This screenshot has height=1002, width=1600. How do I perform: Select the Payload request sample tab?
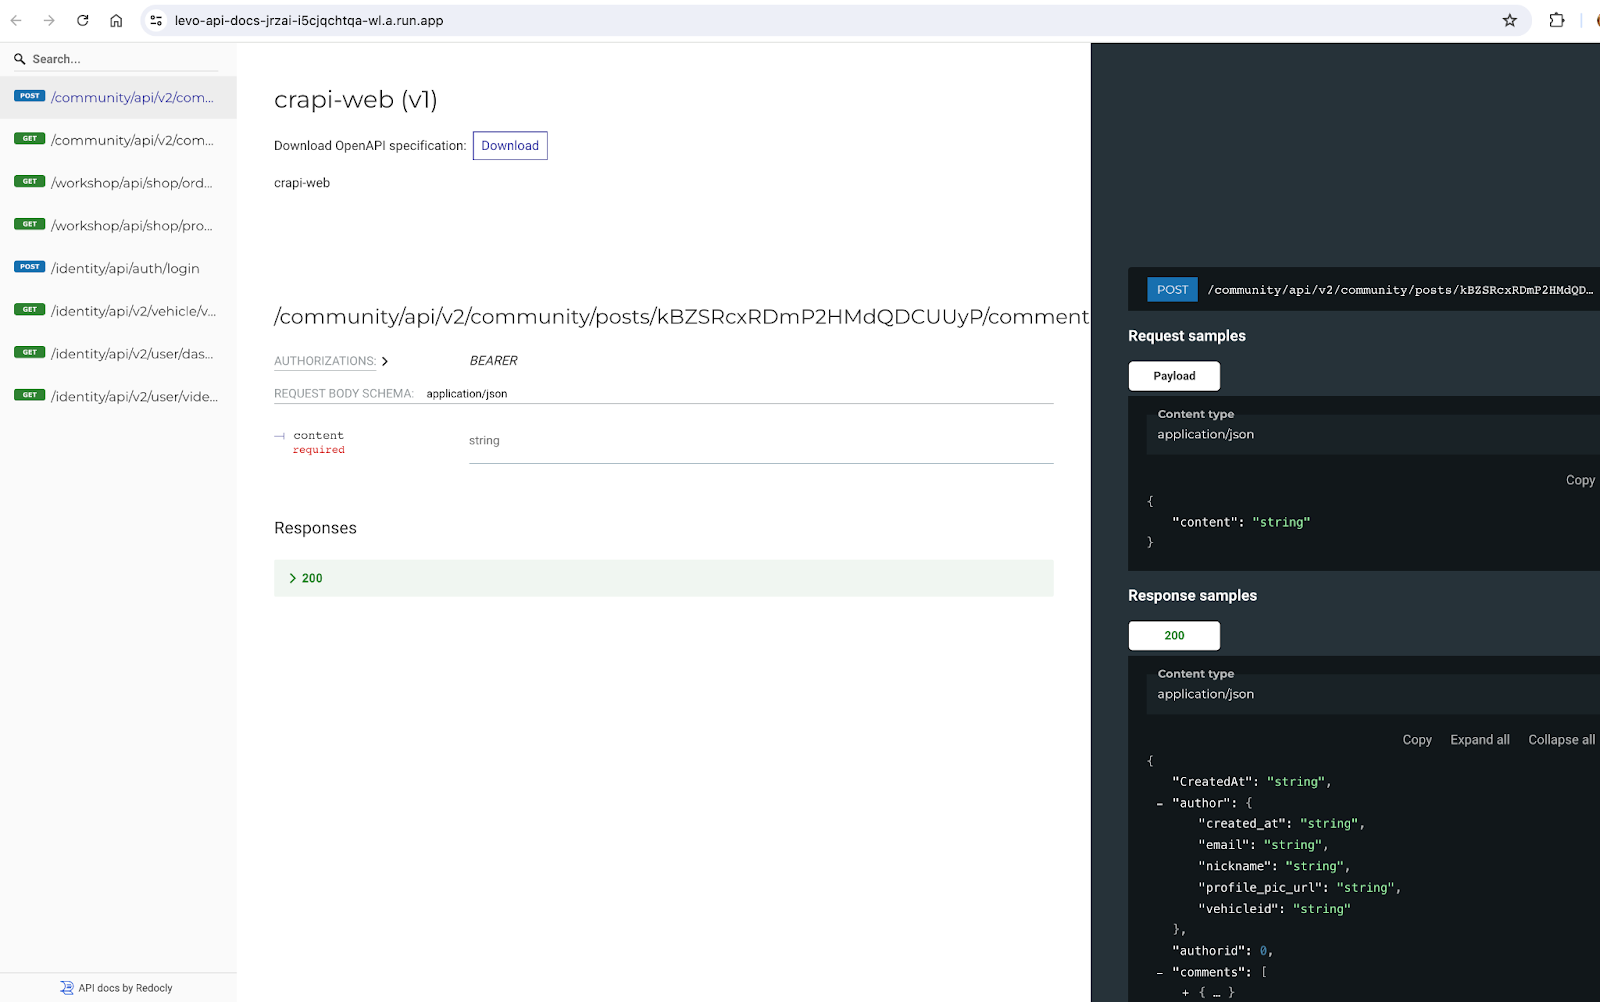(x=1174, y=376)
